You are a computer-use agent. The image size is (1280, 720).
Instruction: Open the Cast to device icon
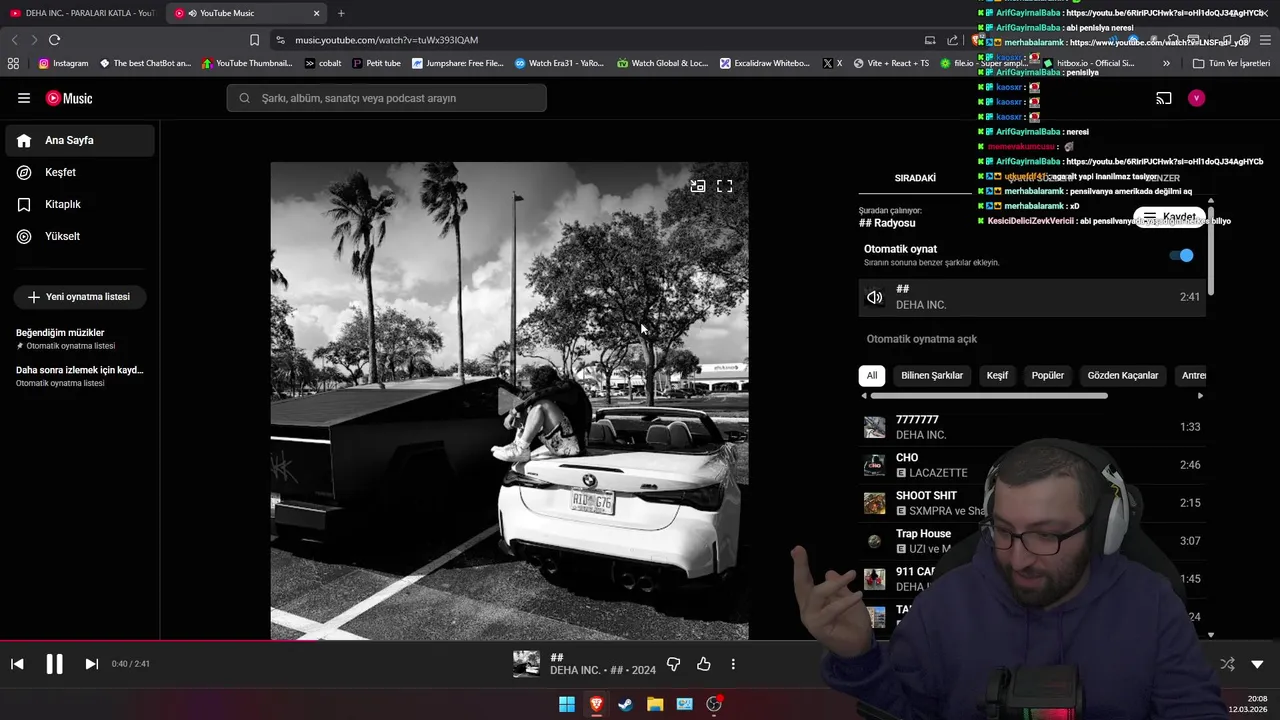point(1164,98)
